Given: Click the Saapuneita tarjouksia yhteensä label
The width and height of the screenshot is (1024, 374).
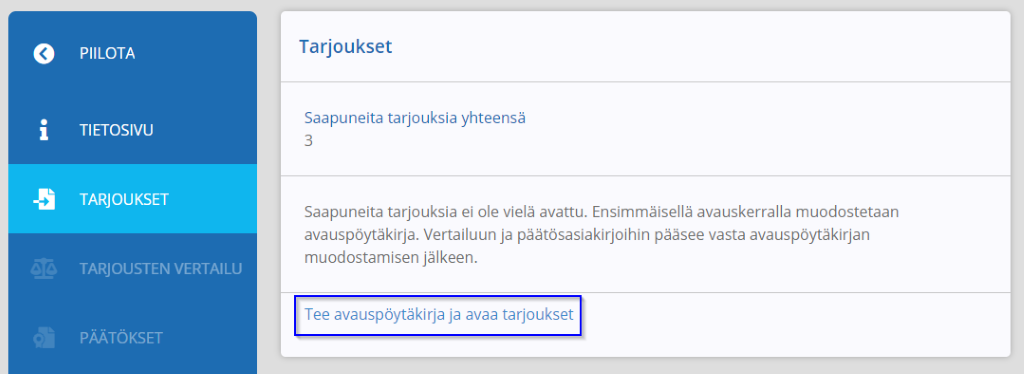Looking at the screenshot, I should [415, 118].
